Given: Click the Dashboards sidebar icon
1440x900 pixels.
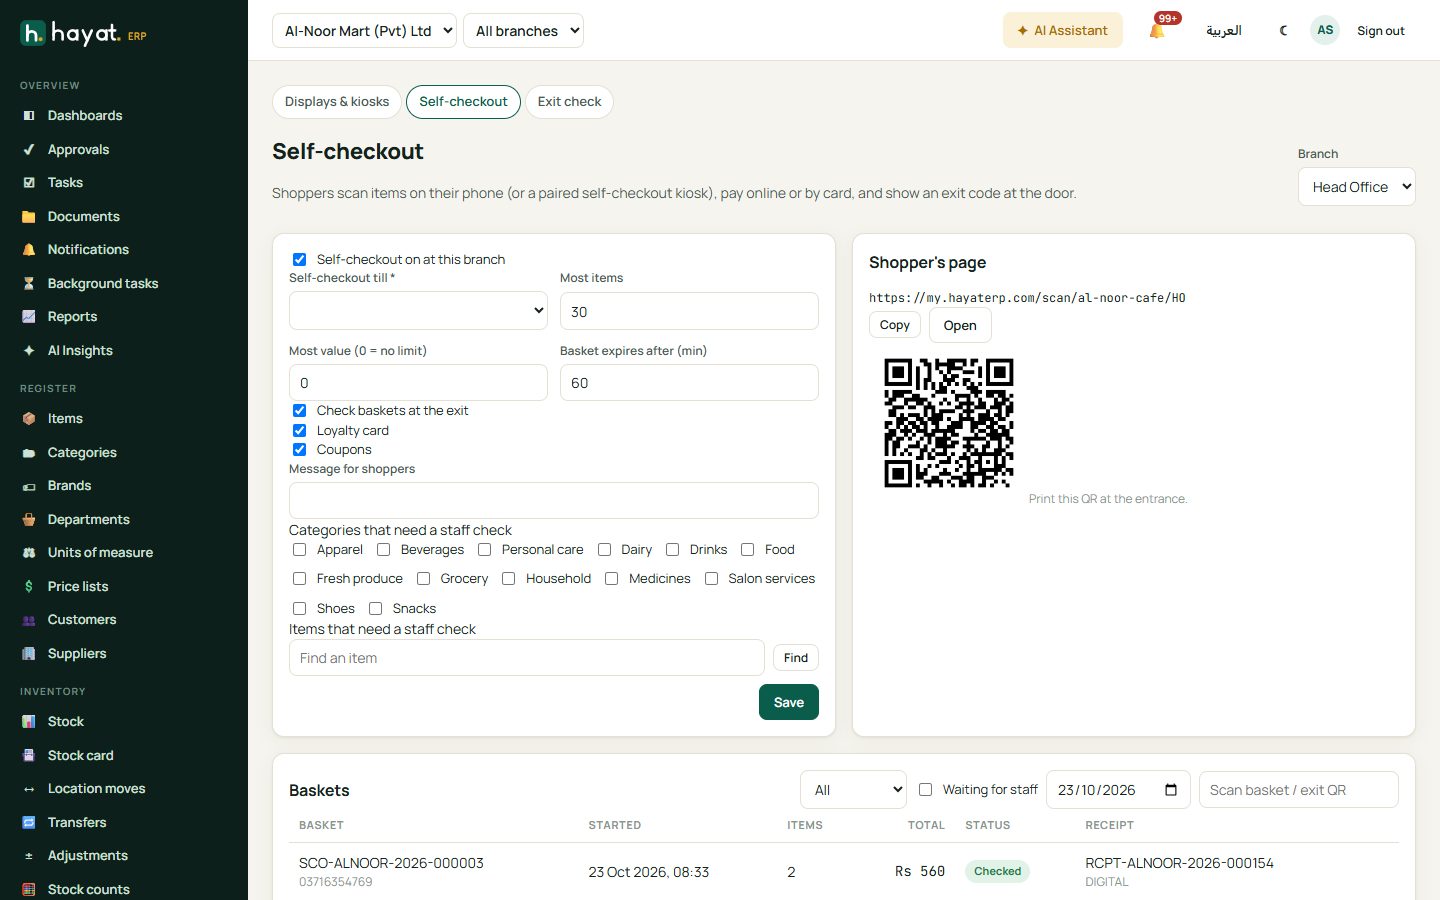Looking at the screenshot, I should point(29,116).
